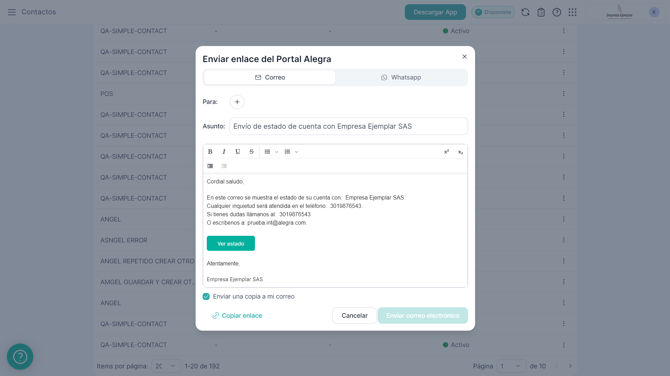Open the items por página dropdown
This screenshot has width=670, height=376.
click(166, 366)
